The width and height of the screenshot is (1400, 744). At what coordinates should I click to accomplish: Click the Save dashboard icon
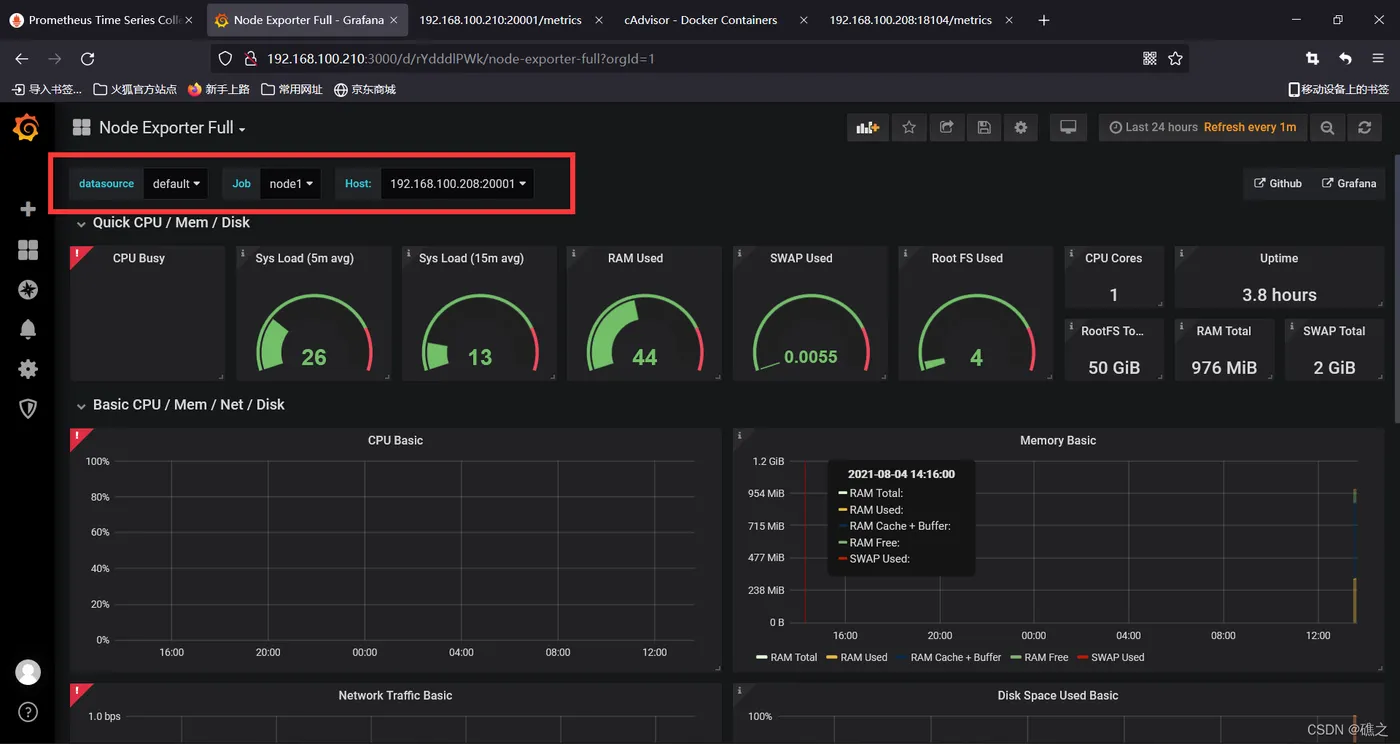pyautogui.click(x=984, y=128)
